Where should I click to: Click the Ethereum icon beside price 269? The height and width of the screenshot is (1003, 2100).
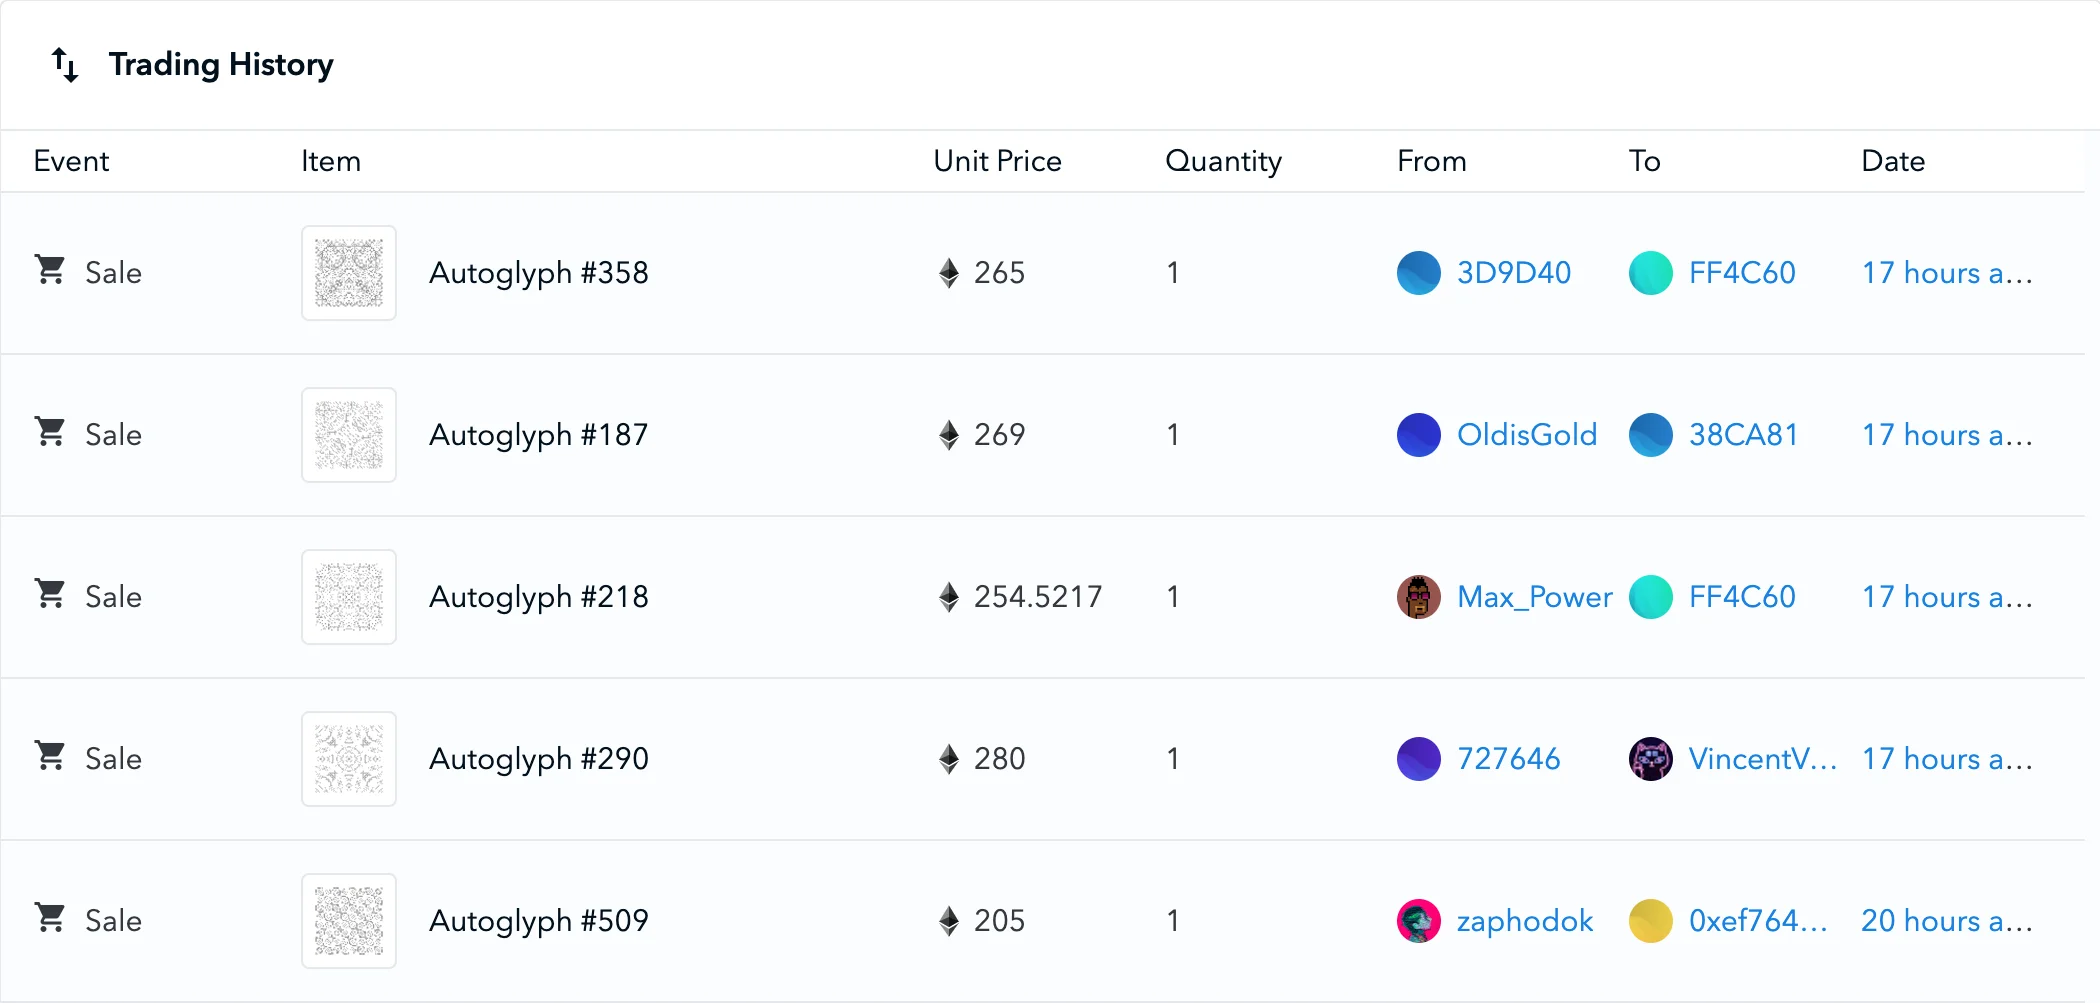949,435
